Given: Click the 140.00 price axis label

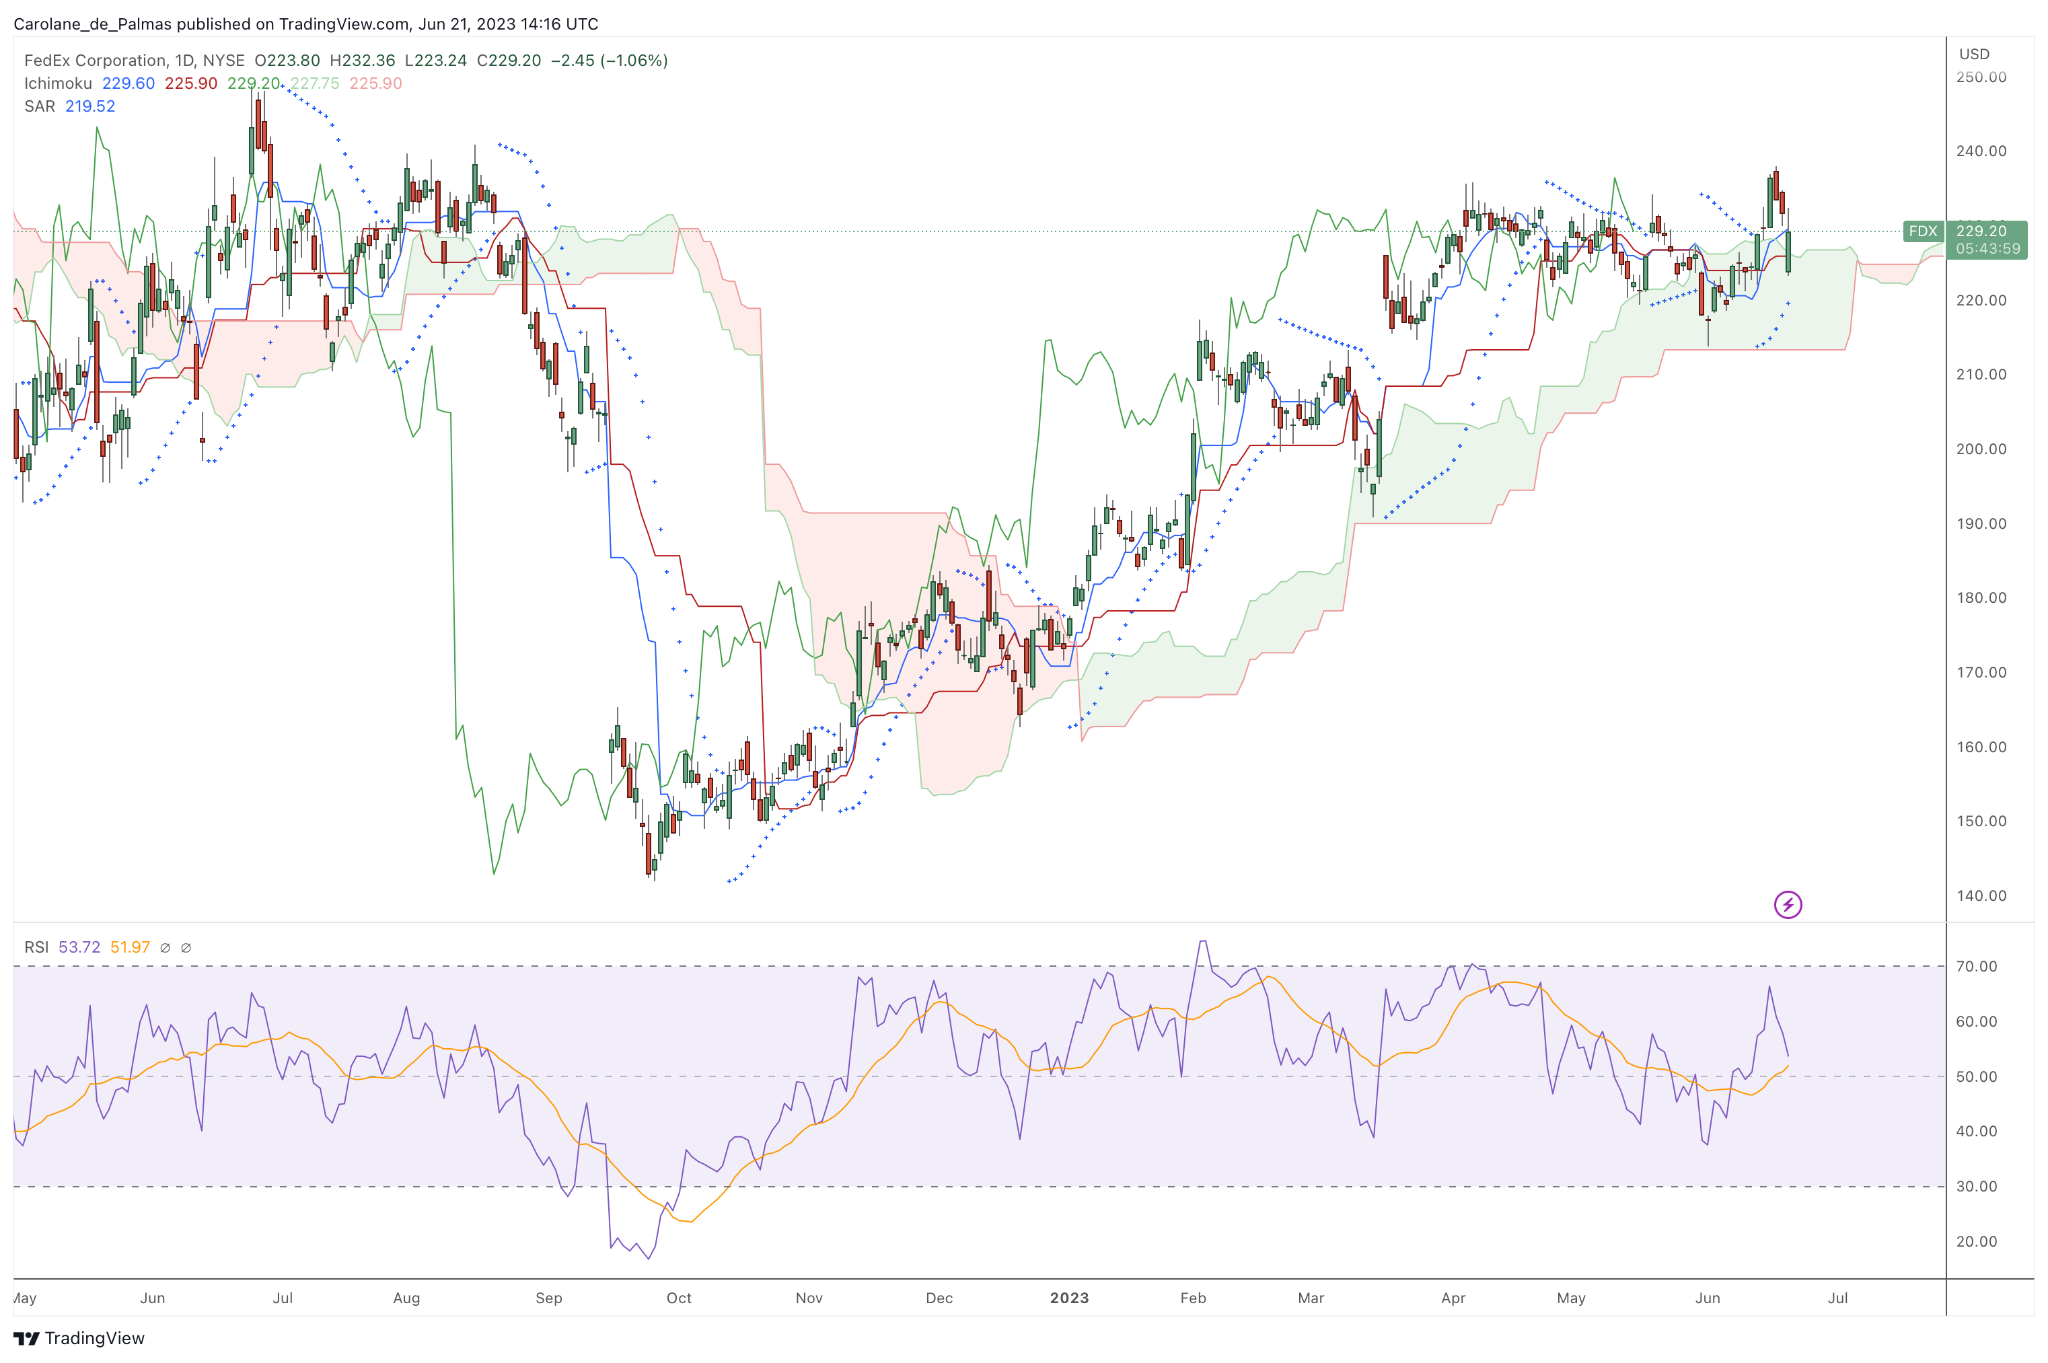Looking at the screenshot, I should click(x=1981, y=896).
